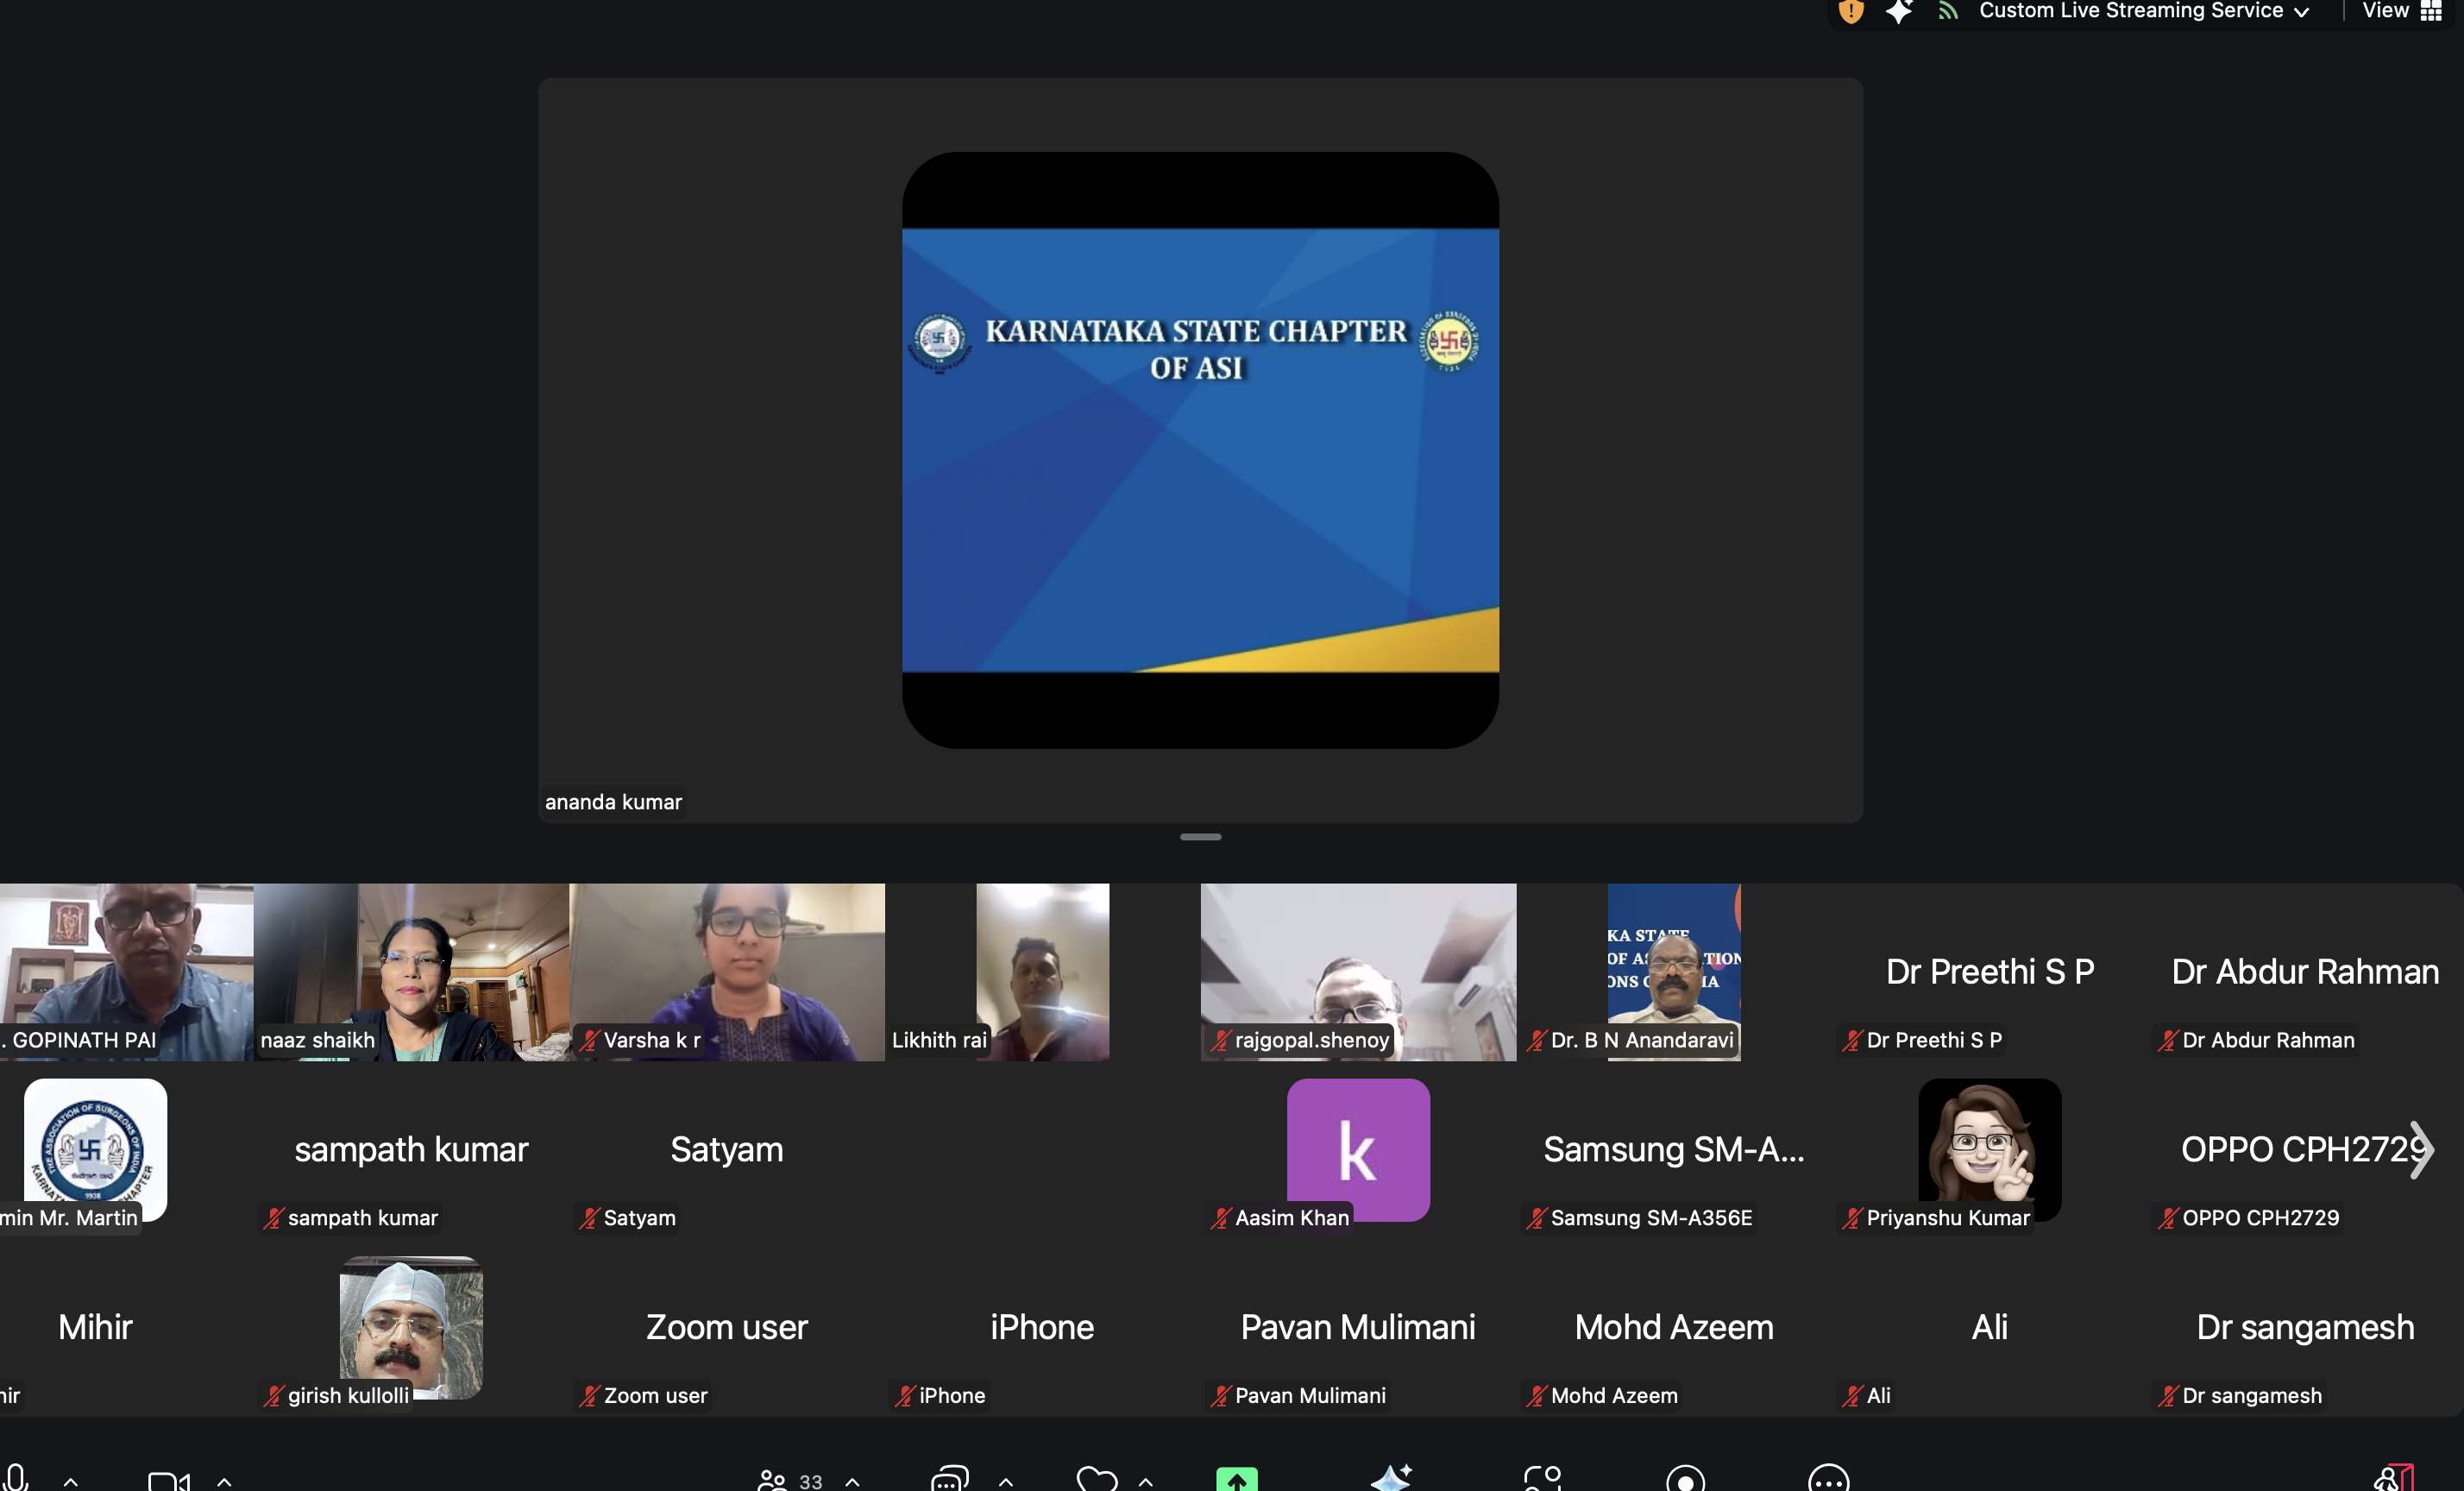Open the More options ellipsis icon
Screen dimensions: 2464x1491
(1829, 1479)
